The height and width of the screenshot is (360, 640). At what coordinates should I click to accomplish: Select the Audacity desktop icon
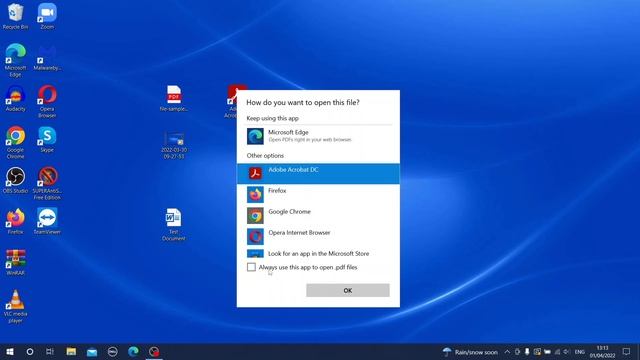pyautogui.click(x=16, y=98)
